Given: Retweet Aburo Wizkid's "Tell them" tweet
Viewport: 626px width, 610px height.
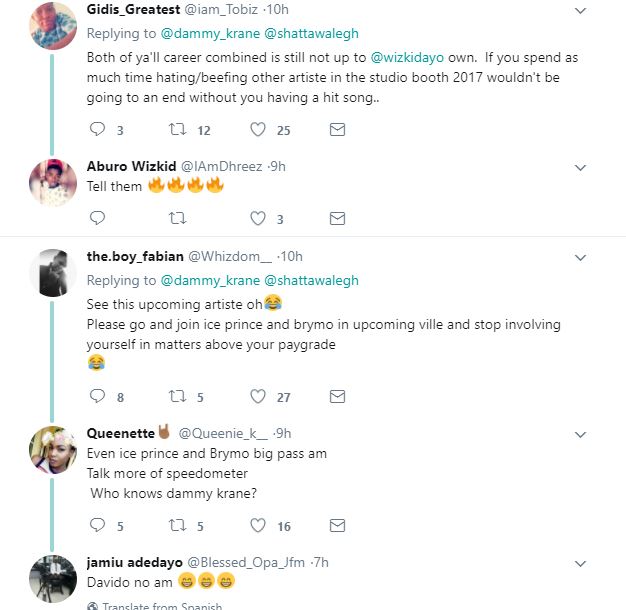Looking at the screenshot, I should [178, 218].
